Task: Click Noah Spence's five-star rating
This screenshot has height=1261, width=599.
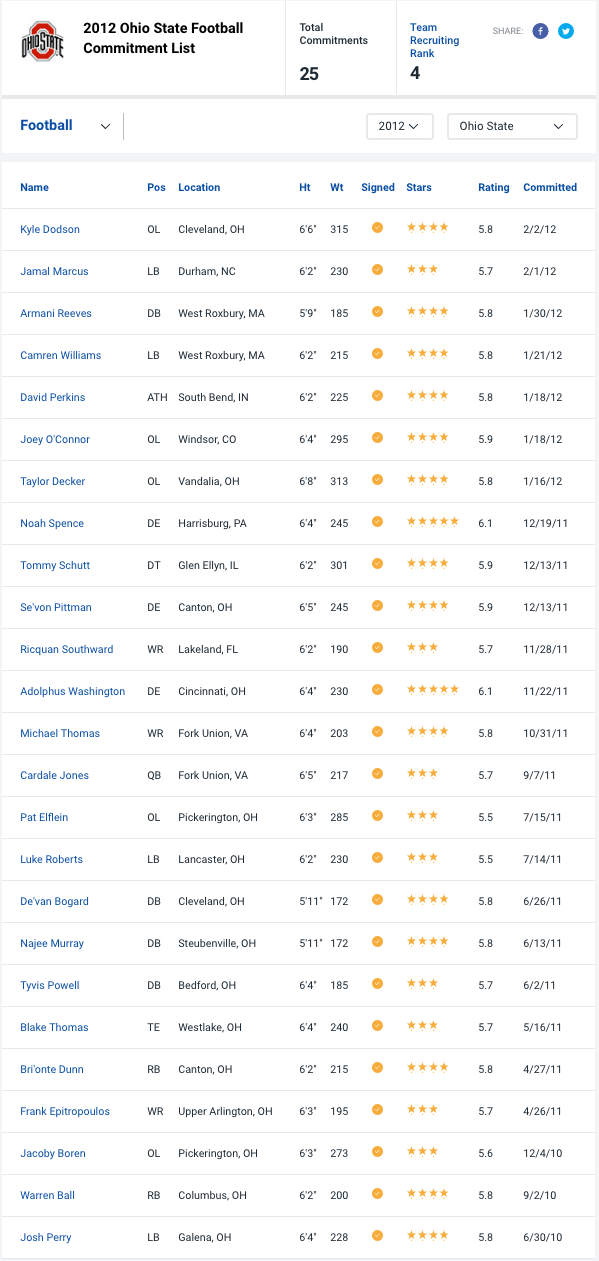Action: [433, 521]
